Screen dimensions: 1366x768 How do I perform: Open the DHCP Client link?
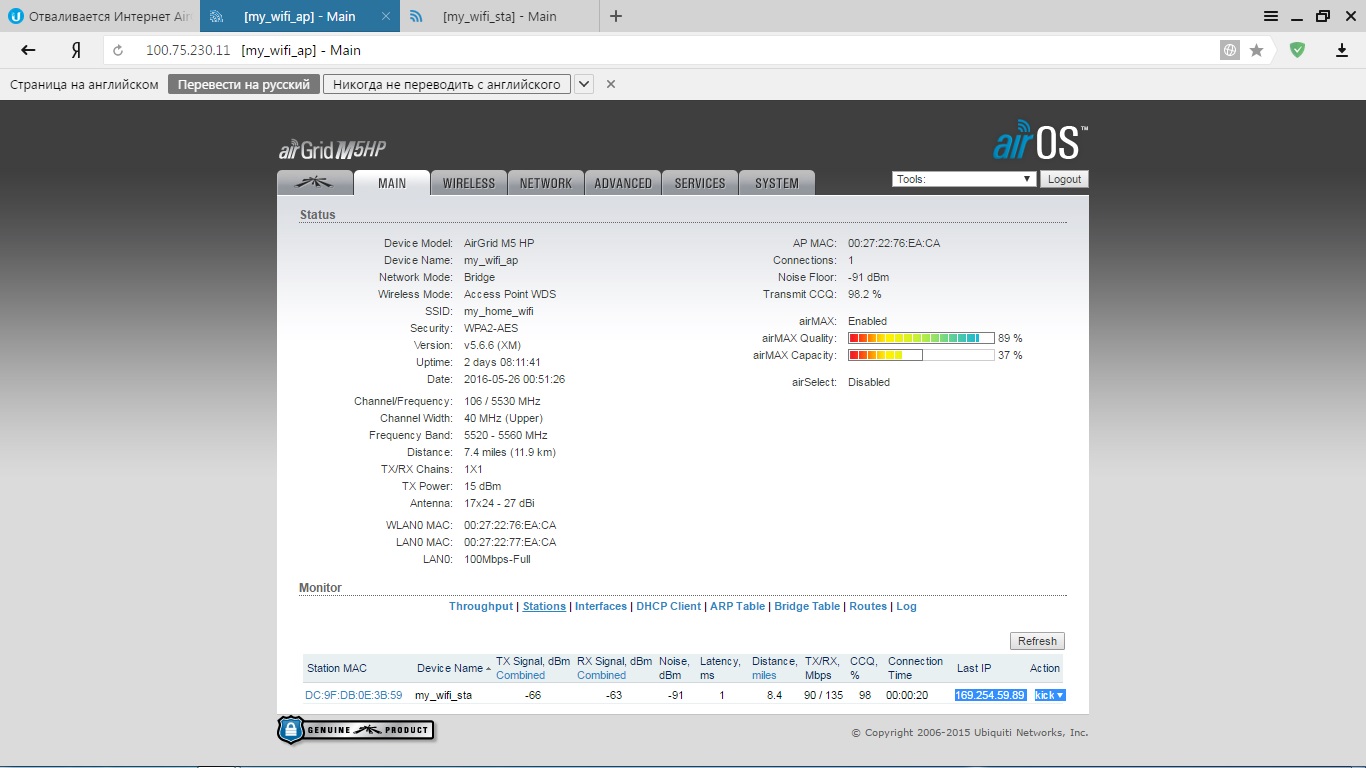pos(669,606)
